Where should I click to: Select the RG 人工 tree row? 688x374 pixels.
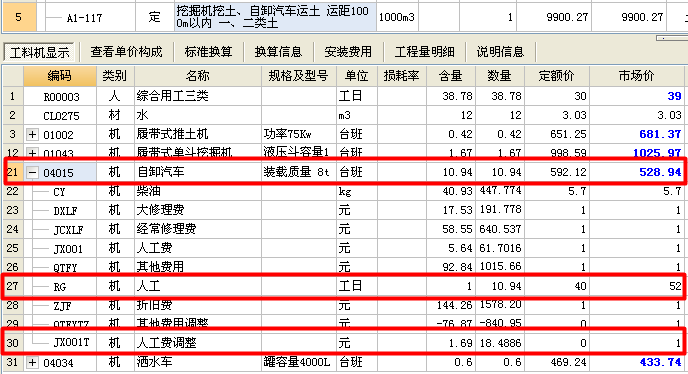pos(343,286)
